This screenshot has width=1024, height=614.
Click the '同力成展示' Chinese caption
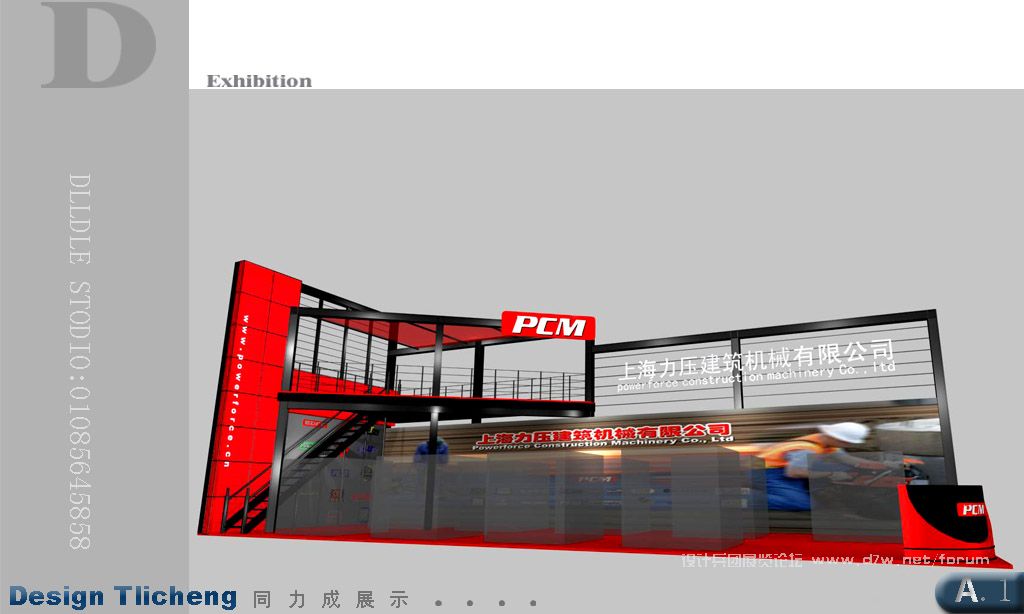click(330, 599)
